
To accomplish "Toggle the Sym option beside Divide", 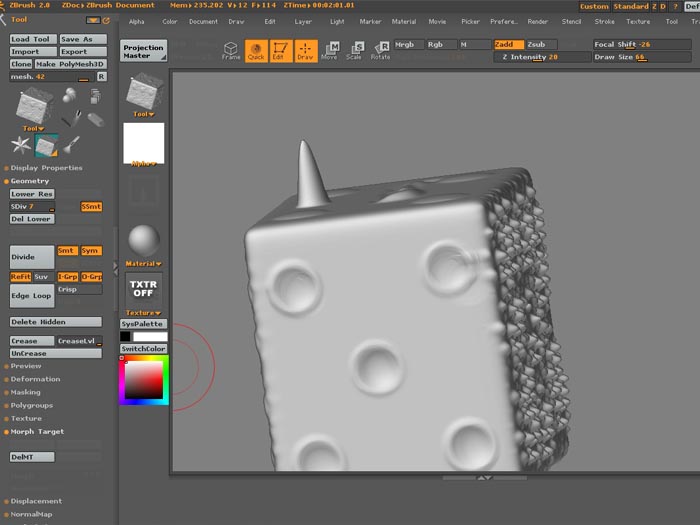I will (91, 250).
